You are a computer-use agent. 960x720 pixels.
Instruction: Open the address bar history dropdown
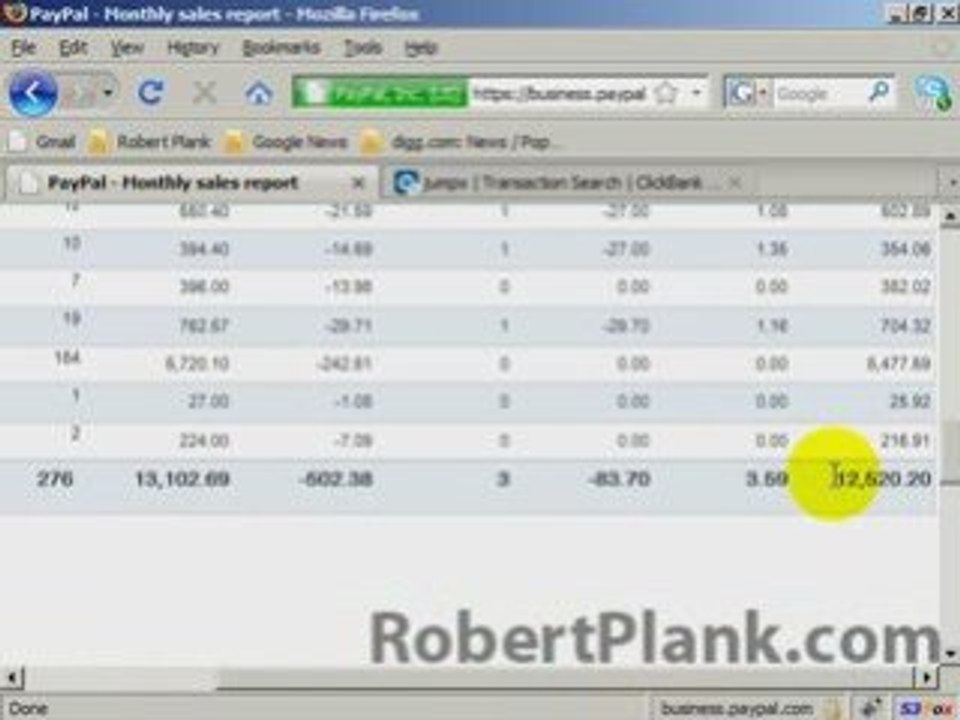pos(696,94)
